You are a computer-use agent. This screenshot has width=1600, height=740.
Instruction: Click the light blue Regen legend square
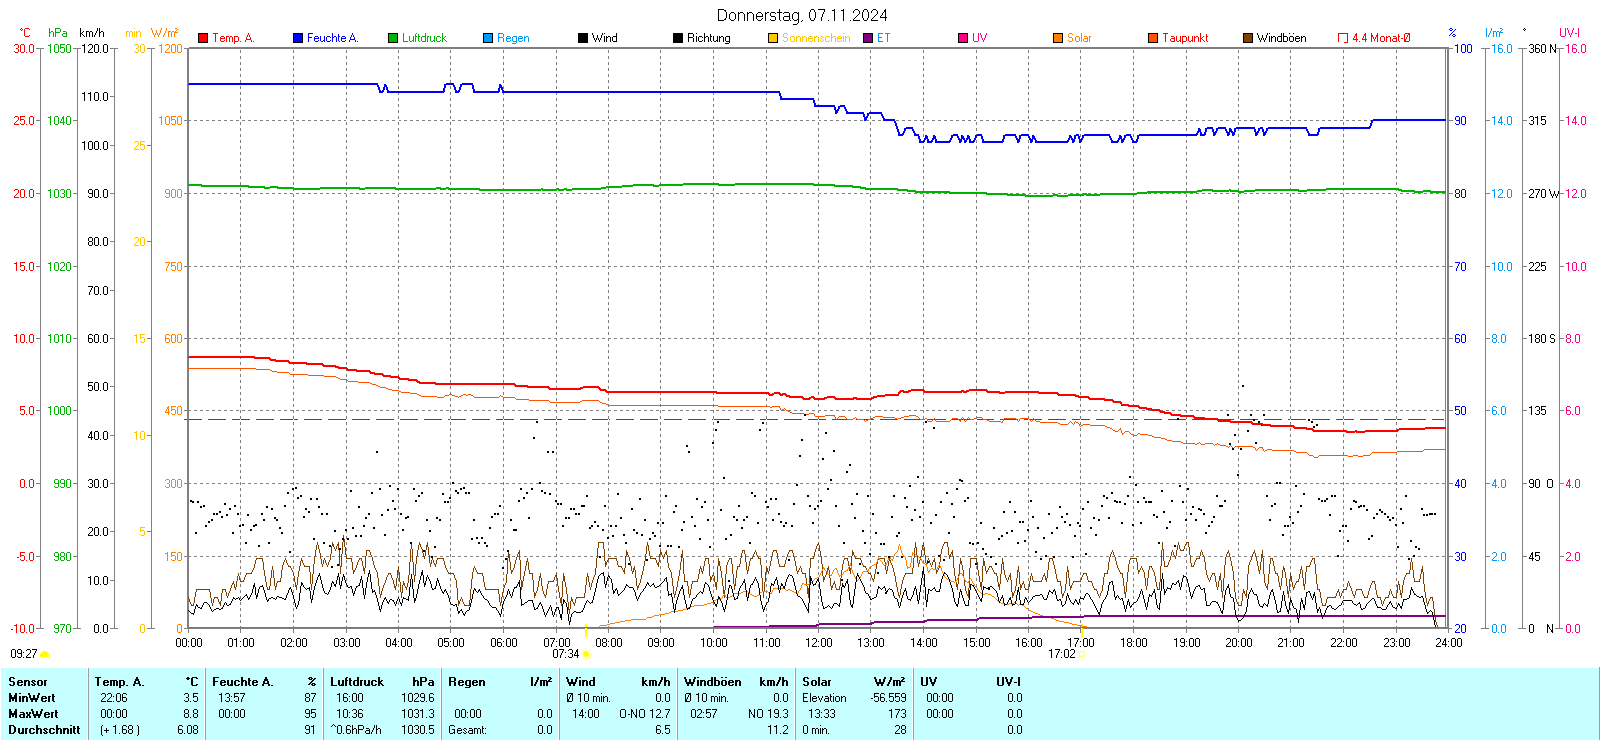pos(488,38)
